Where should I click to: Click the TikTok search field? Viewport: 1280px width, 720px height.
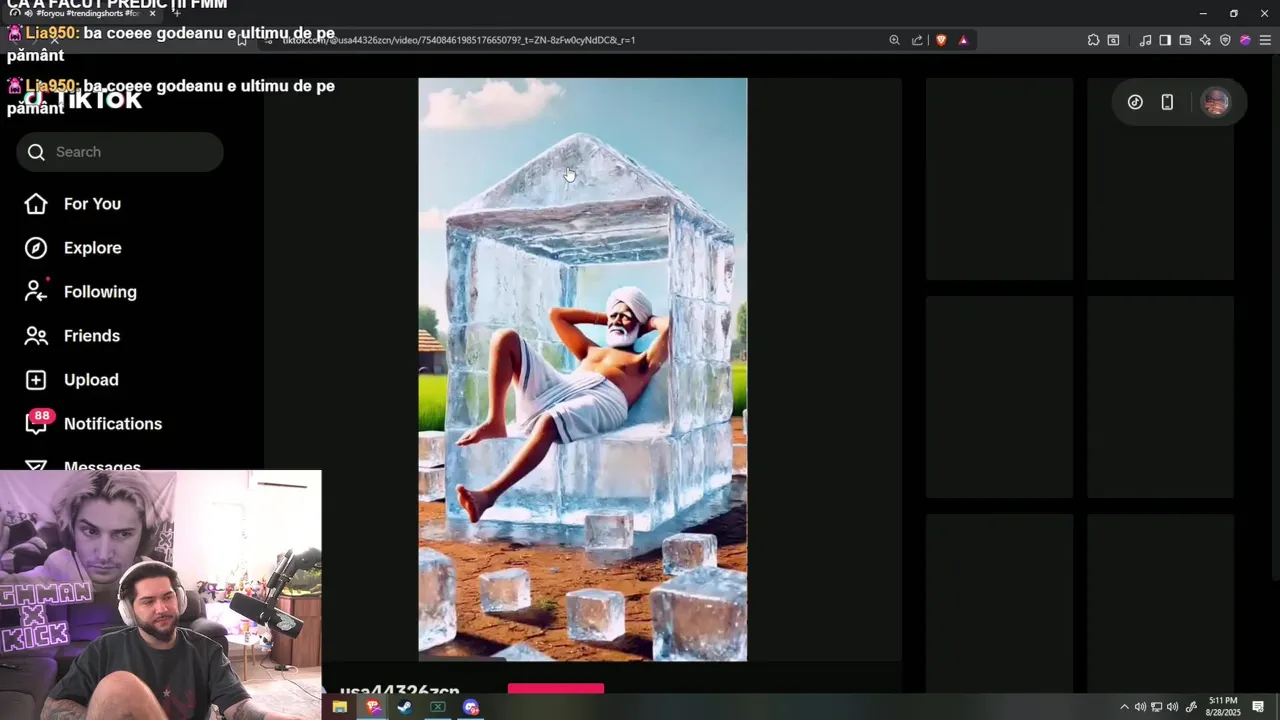pyautogui.click(x=120, y=152)
